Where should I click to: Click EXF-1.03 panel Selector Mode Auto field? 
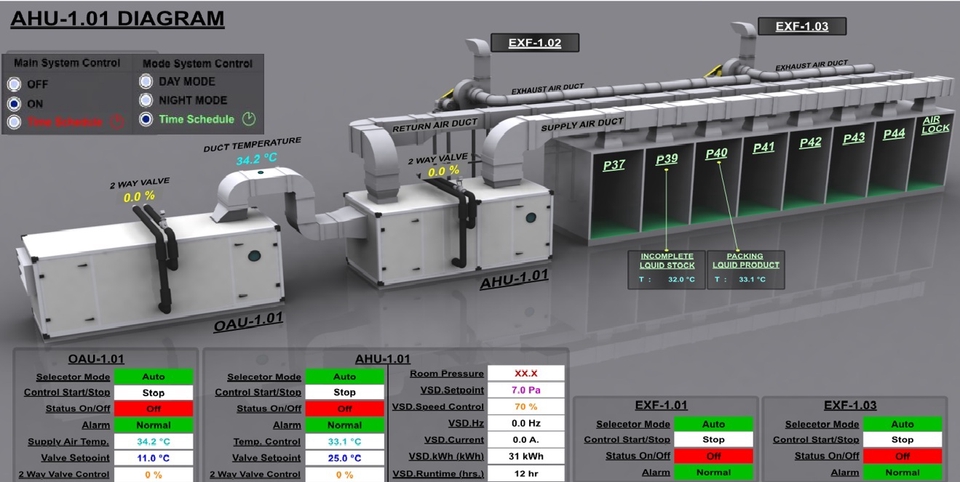pyautogui.click(x=902, y=424)
